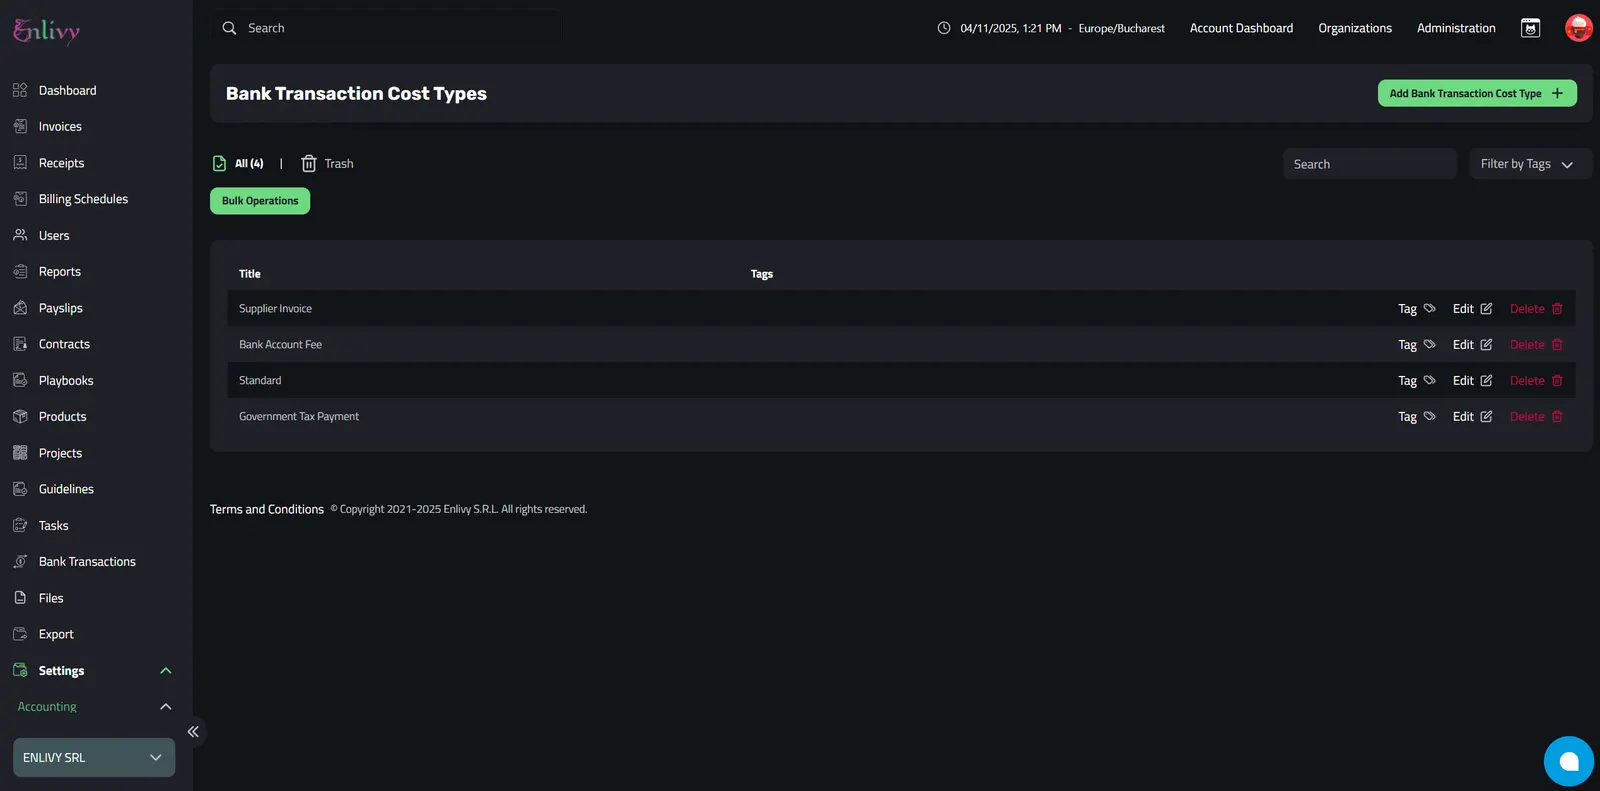1600x791 pixels.
Task: Click Delete on Government Tax Payment row
Action: point(1536,417)
